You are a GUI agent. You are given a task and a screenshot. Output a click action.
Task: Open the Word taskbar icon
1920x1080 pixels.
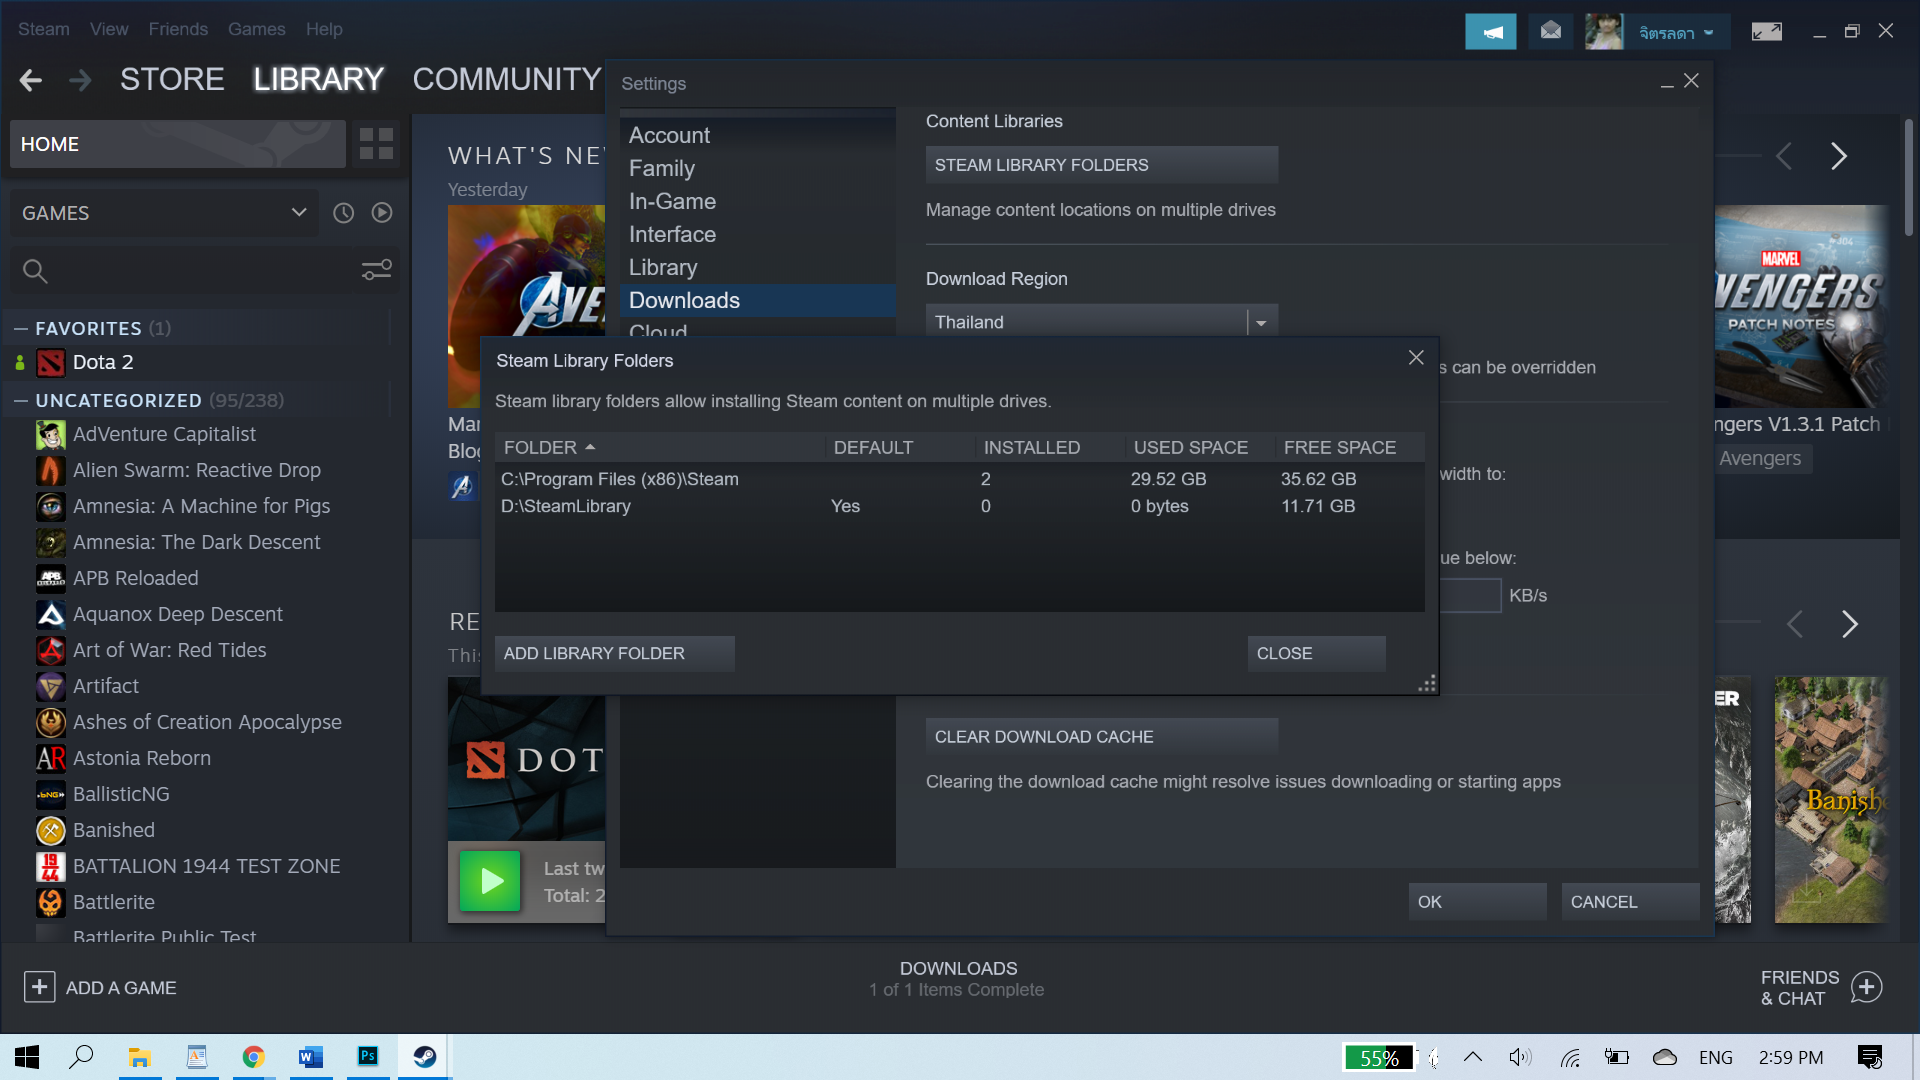[311, 1057]
